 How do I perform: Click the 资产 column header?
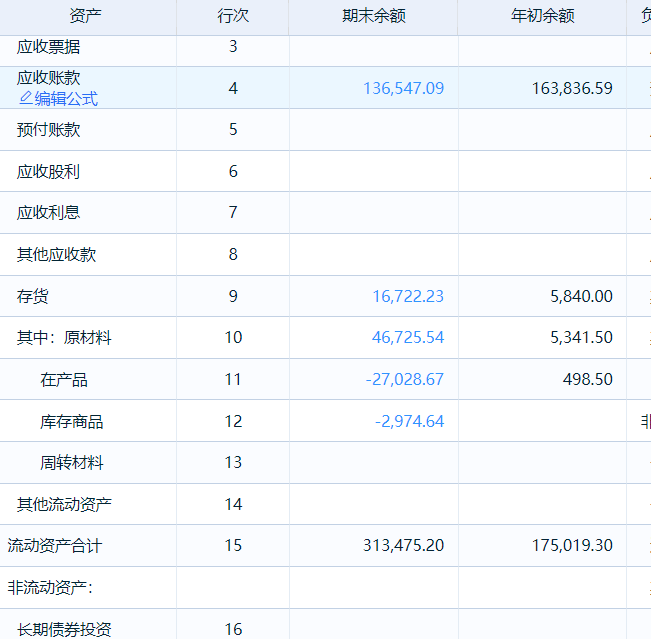click(x=86, y=17)
